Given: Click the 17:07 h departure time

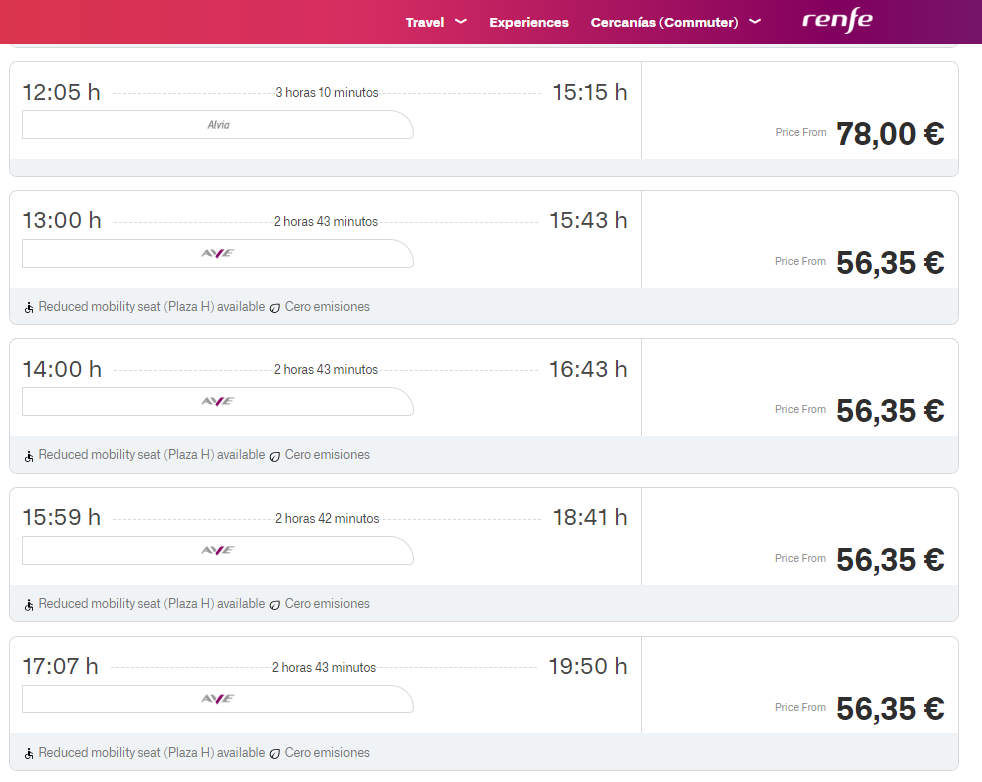Looking at the screenshot, I should coord(61,666).
